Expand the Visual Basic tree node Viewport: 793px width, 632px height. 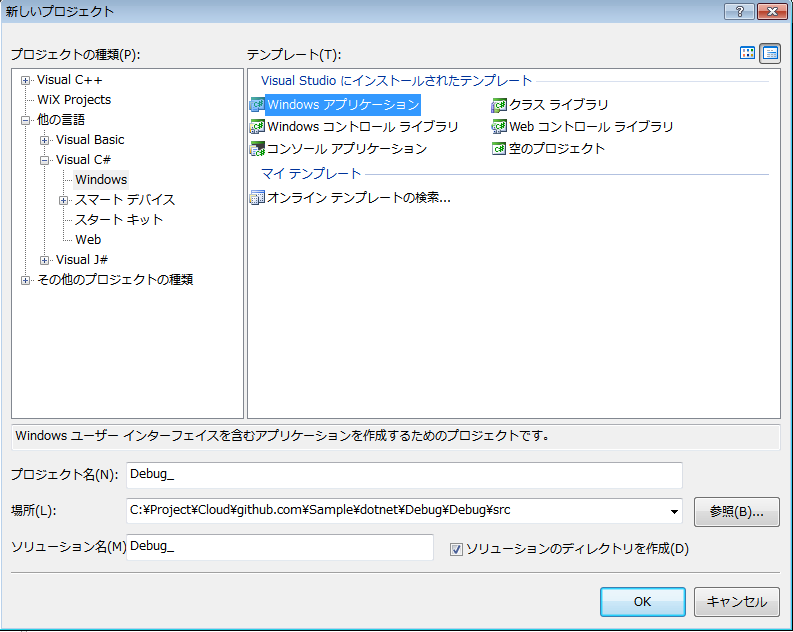45,140
